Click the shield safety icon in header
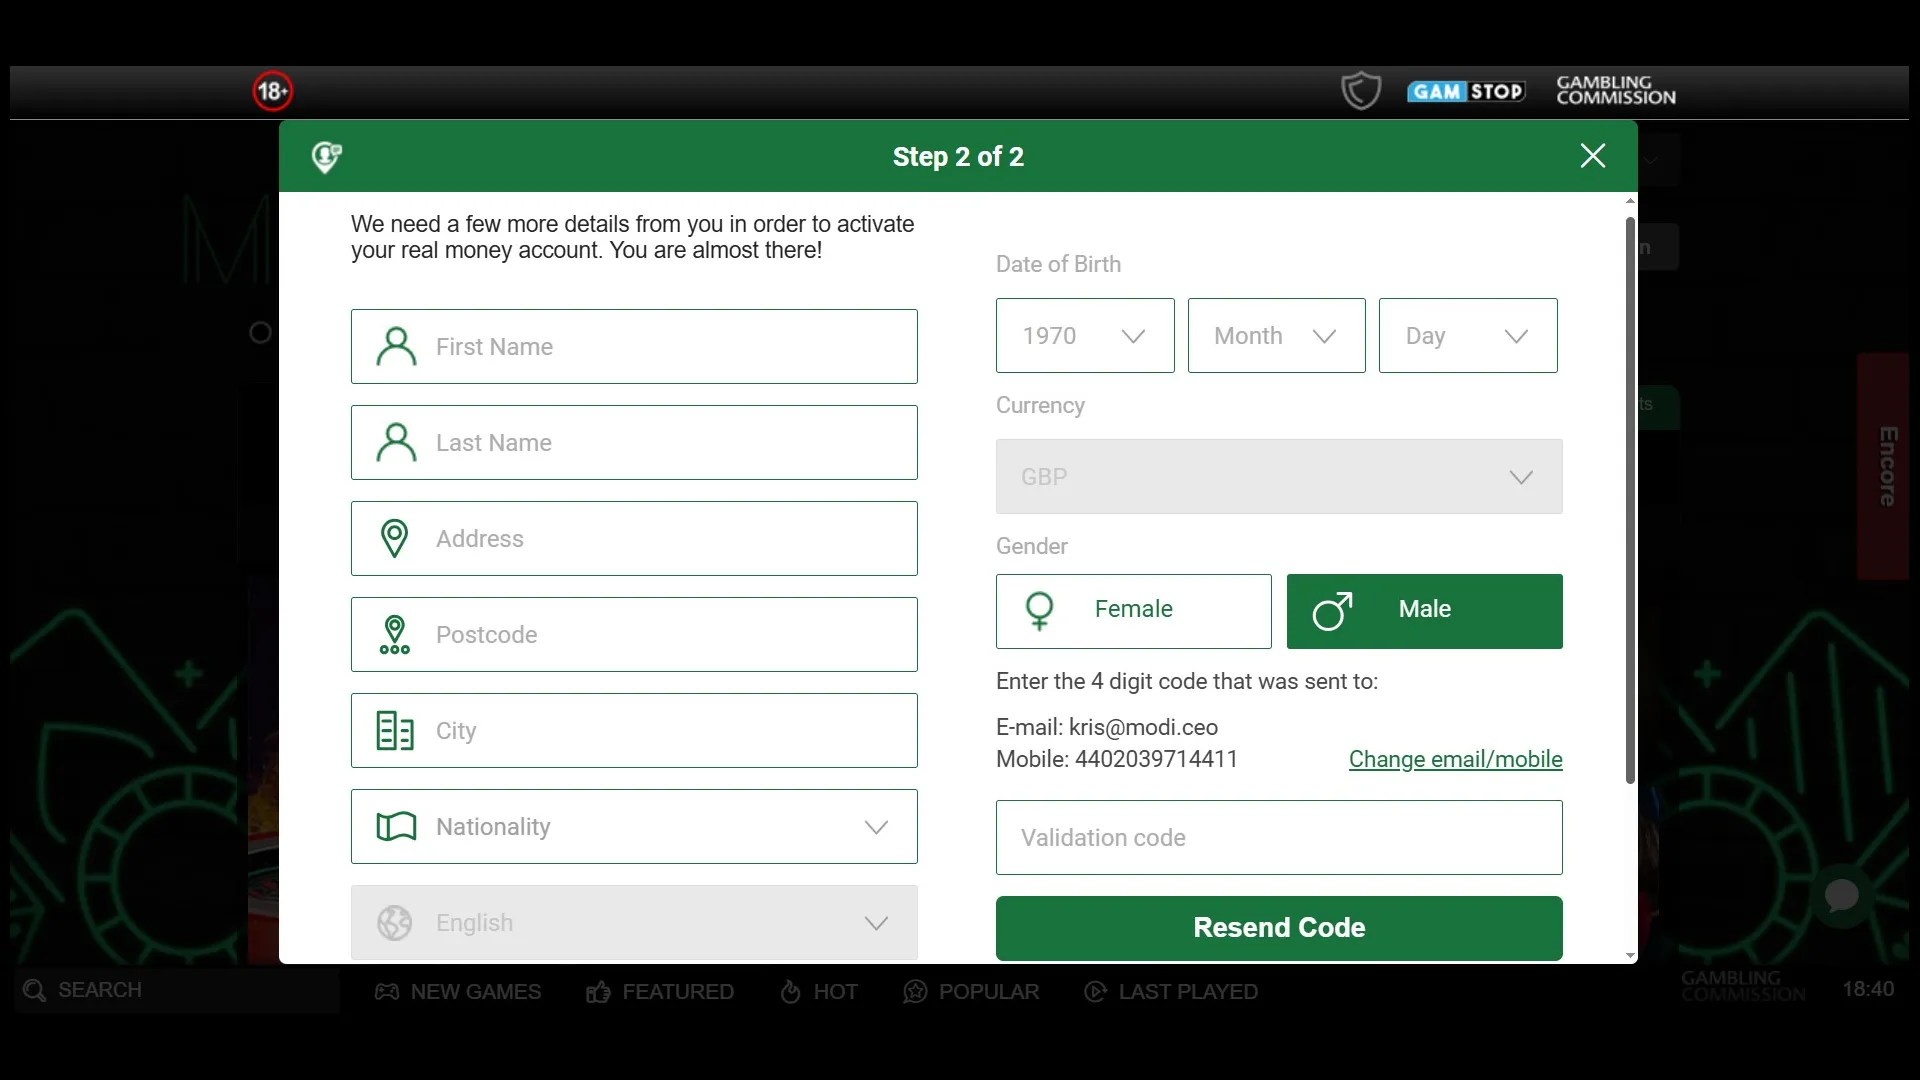The height and width of the screenshot is (1080, 1920). [1361, 91]
